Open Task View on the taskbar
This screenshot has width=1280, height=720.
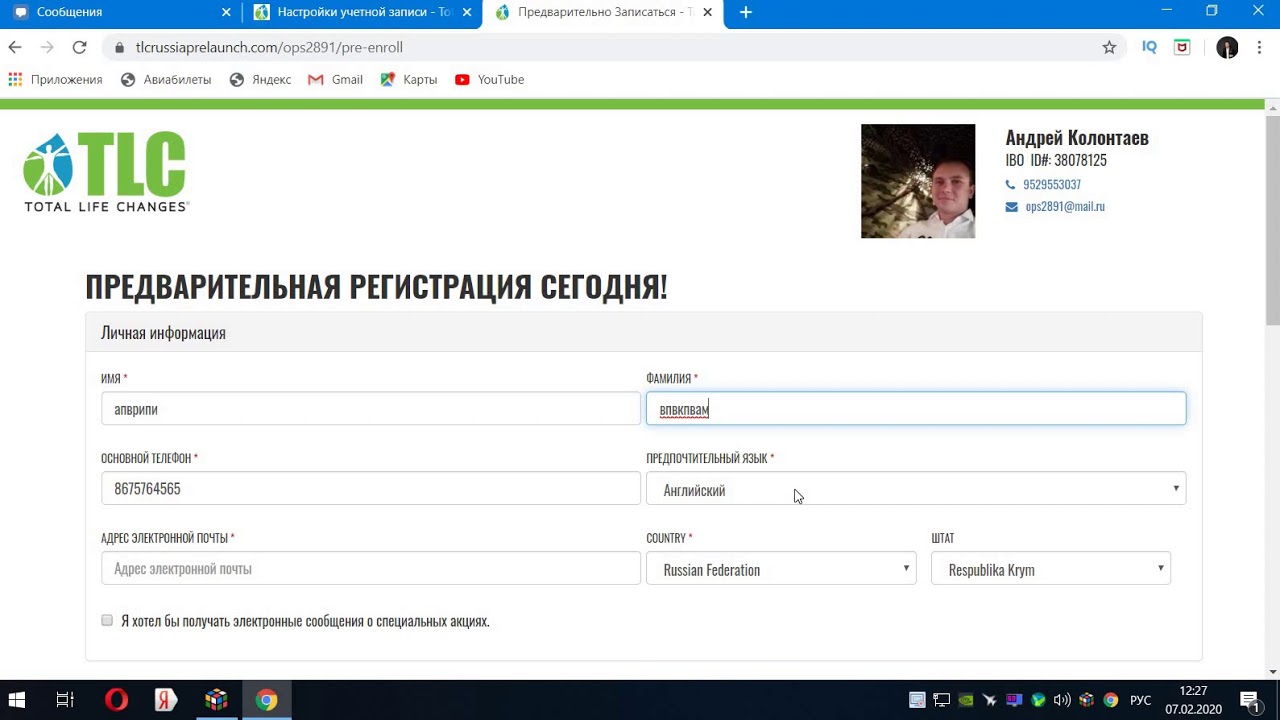coord(65,700)
